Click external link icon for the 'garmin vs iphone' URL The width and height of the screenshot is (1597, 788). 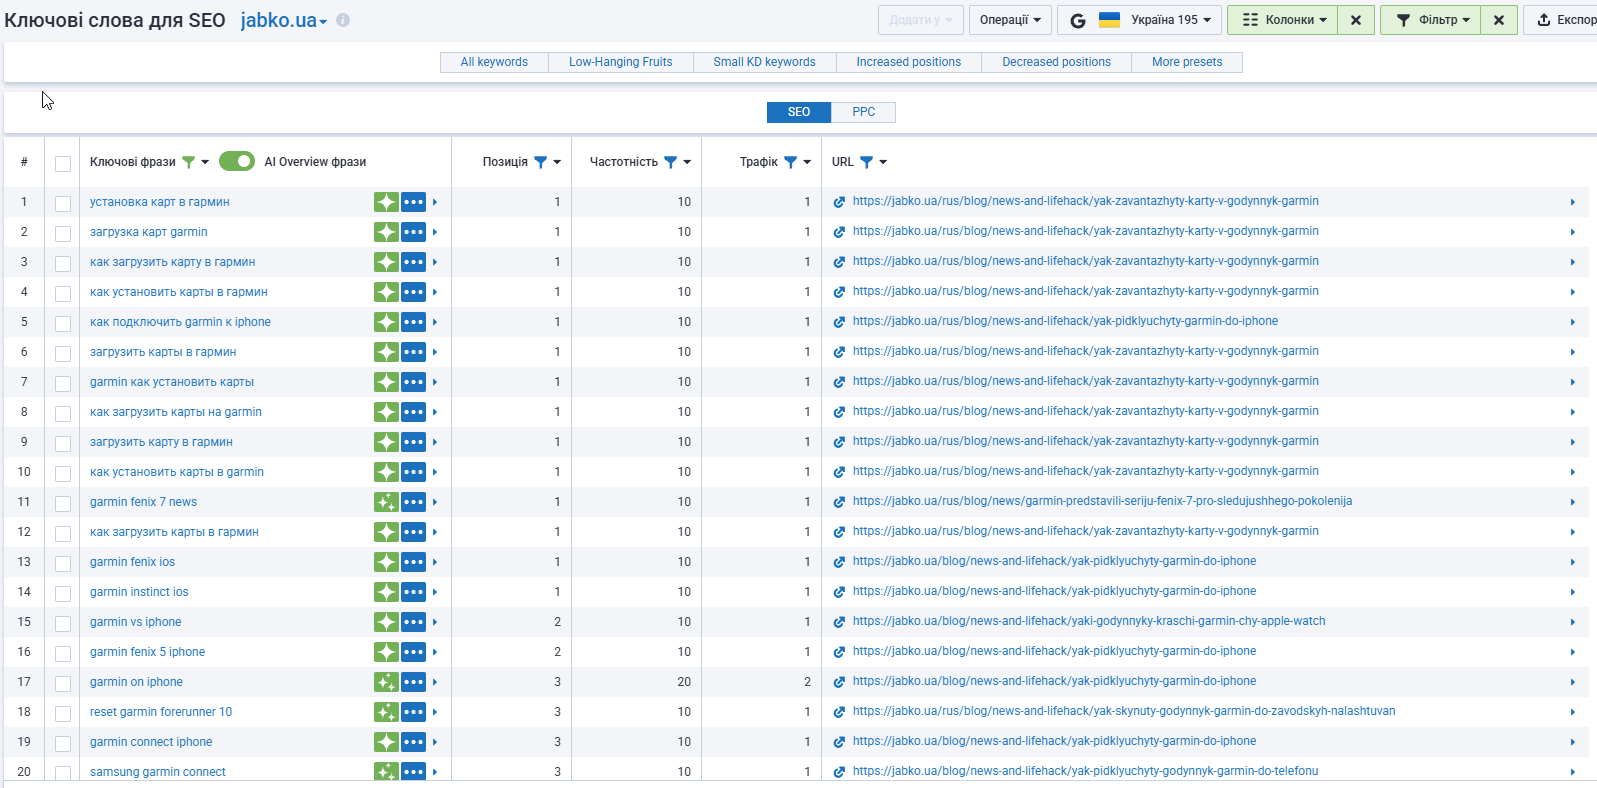coord(839,622)
